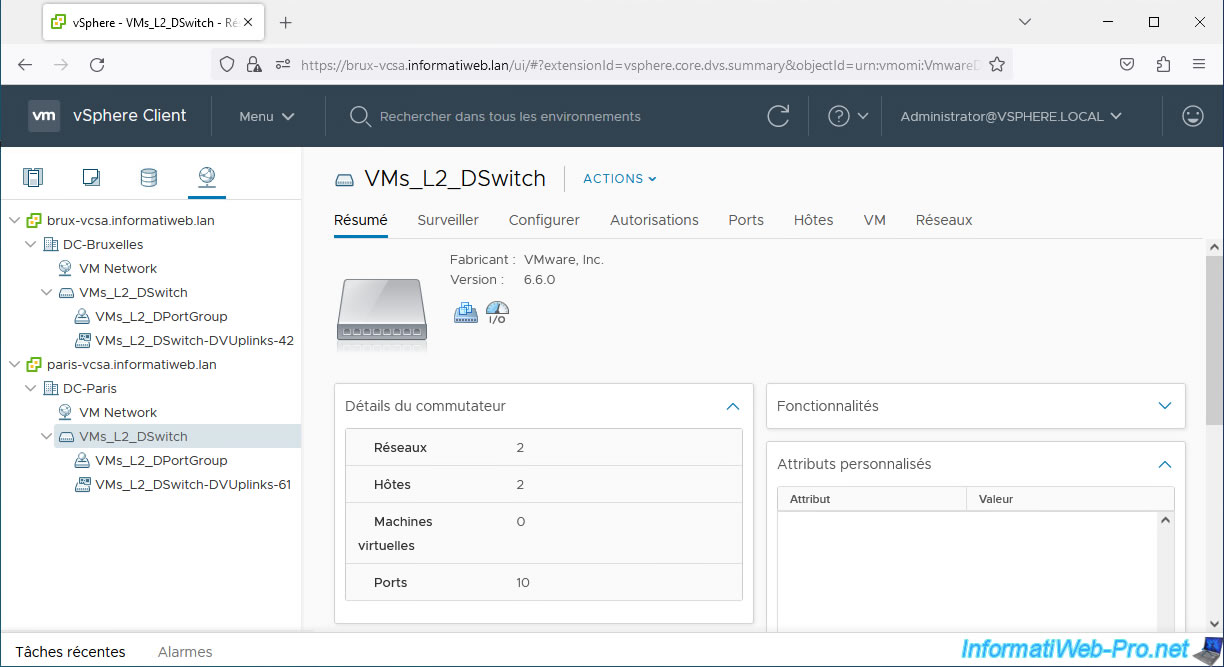This screenshot has height=667, width=1224.
Task: Open the Hosts and Clusters inventory view
Action: coord(33,178)
